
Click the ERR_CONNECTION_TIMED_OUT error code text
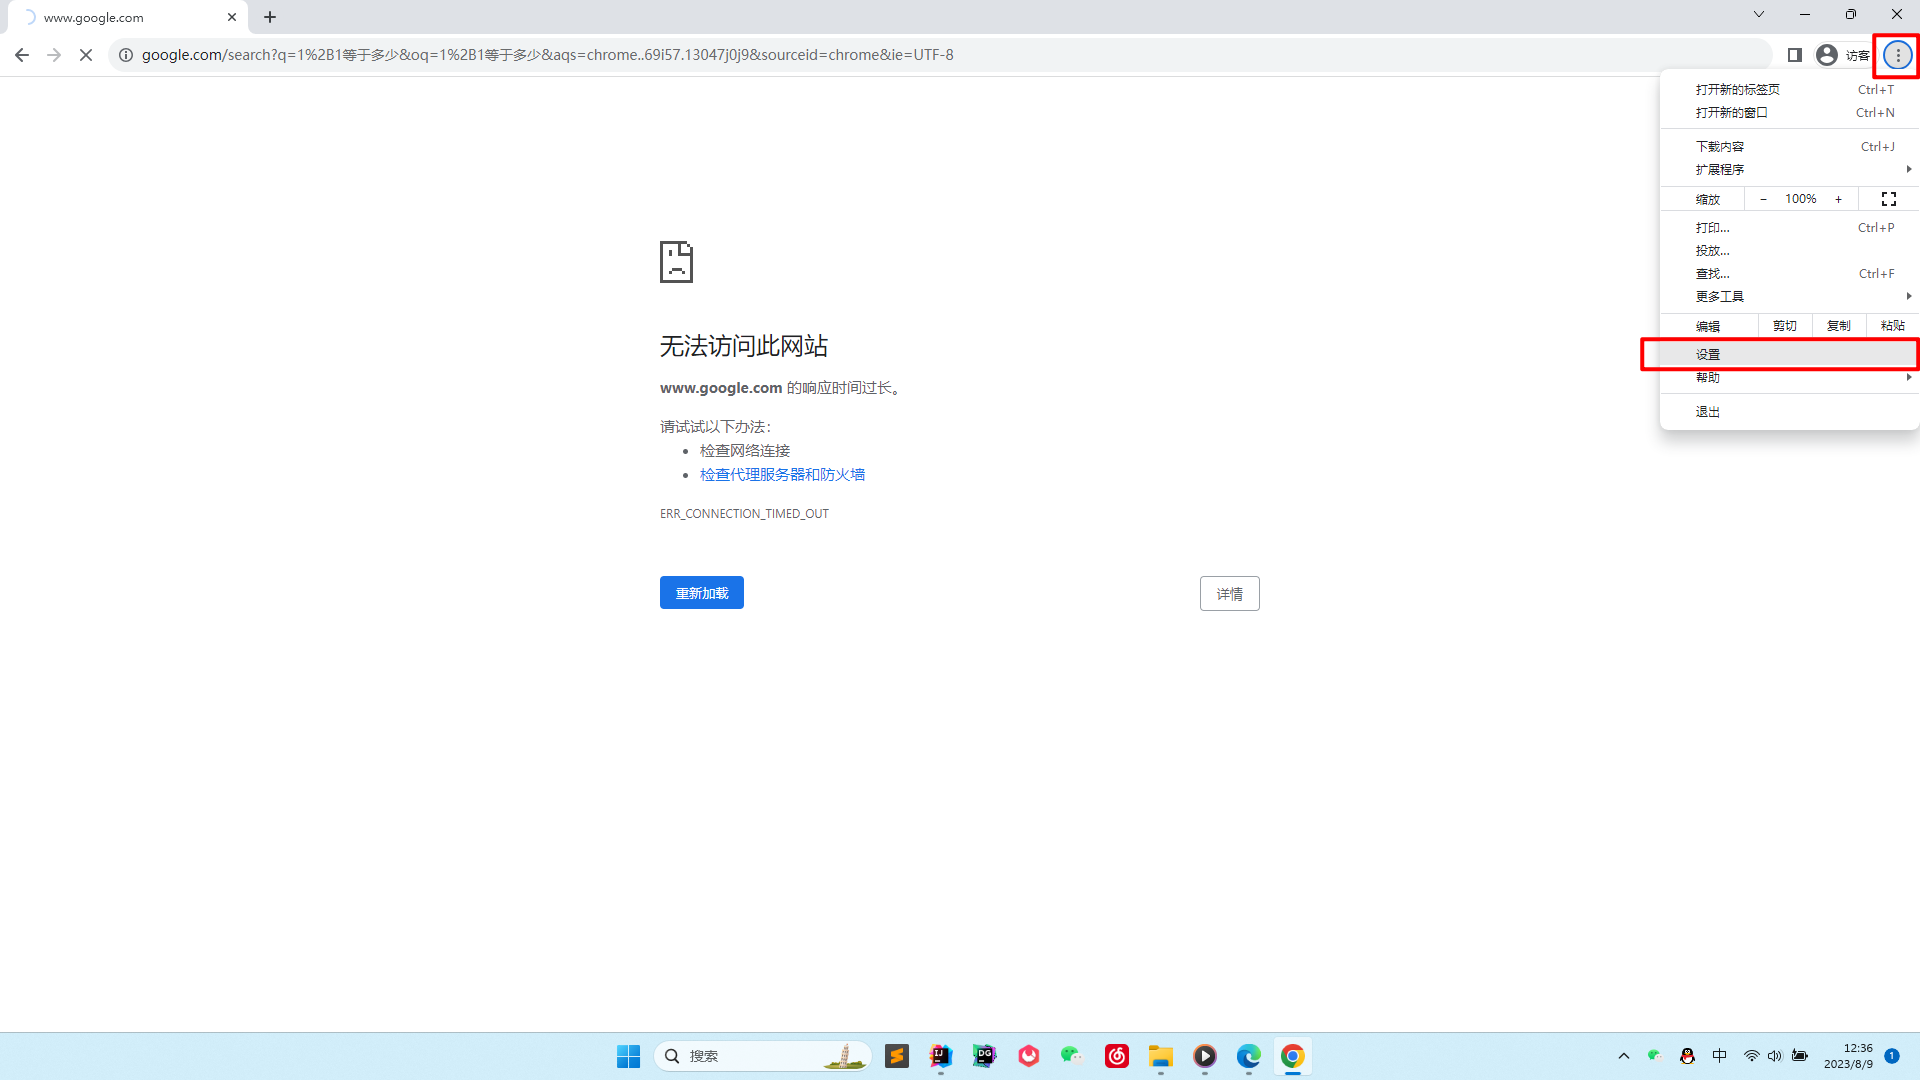tap(744, 513)
